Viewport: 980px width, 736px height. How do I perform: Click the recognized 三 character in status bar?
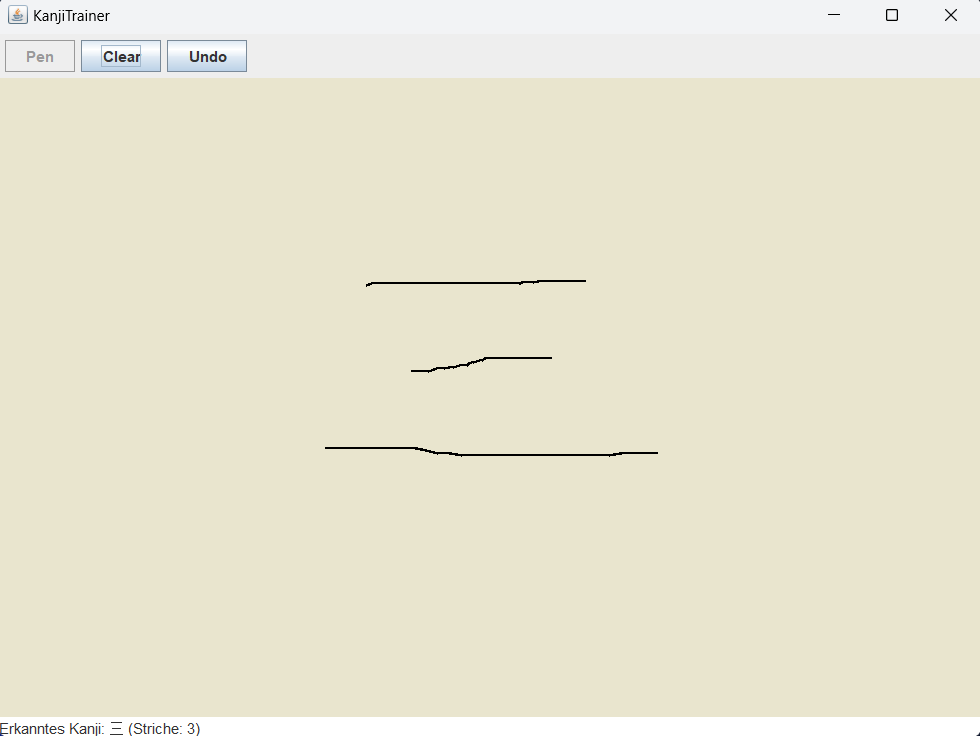[x=116, y=729]
